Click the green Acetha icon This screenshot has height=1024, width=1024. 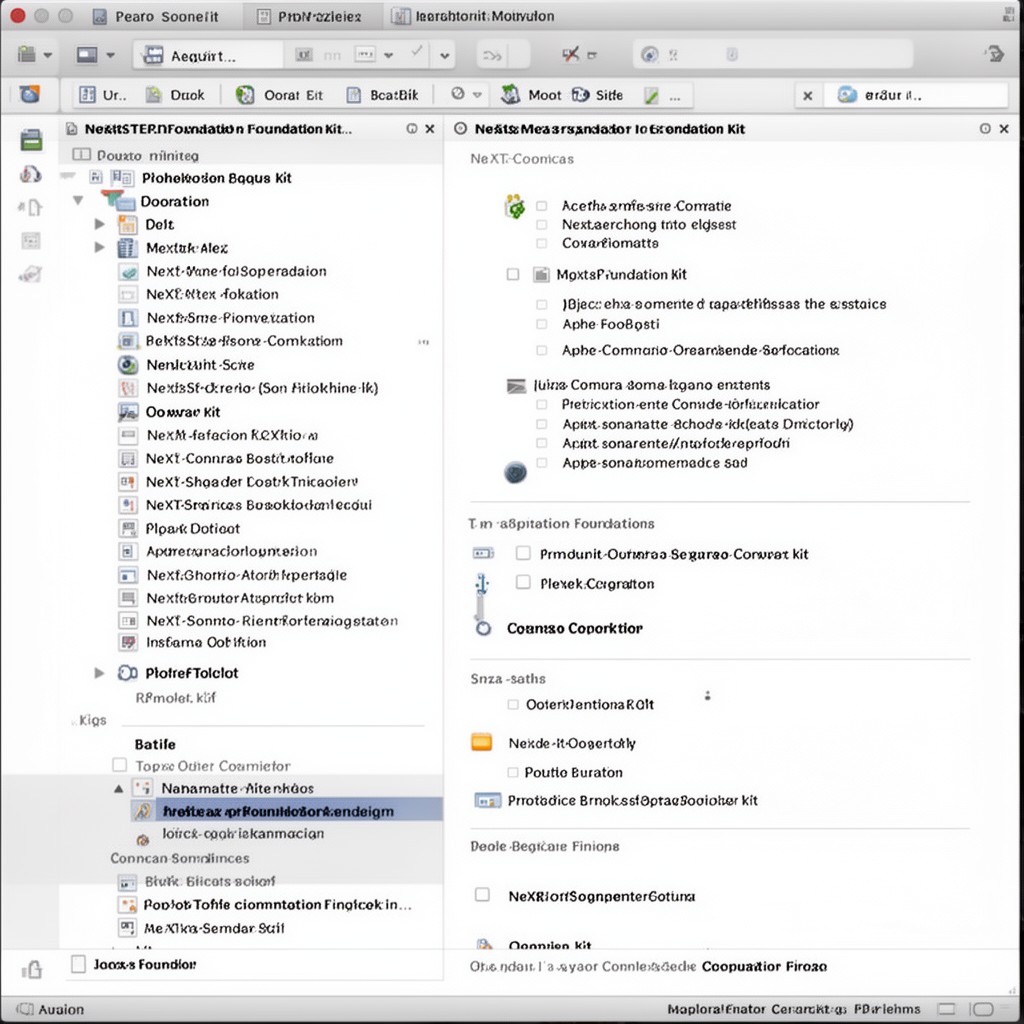tap(515, 206)
